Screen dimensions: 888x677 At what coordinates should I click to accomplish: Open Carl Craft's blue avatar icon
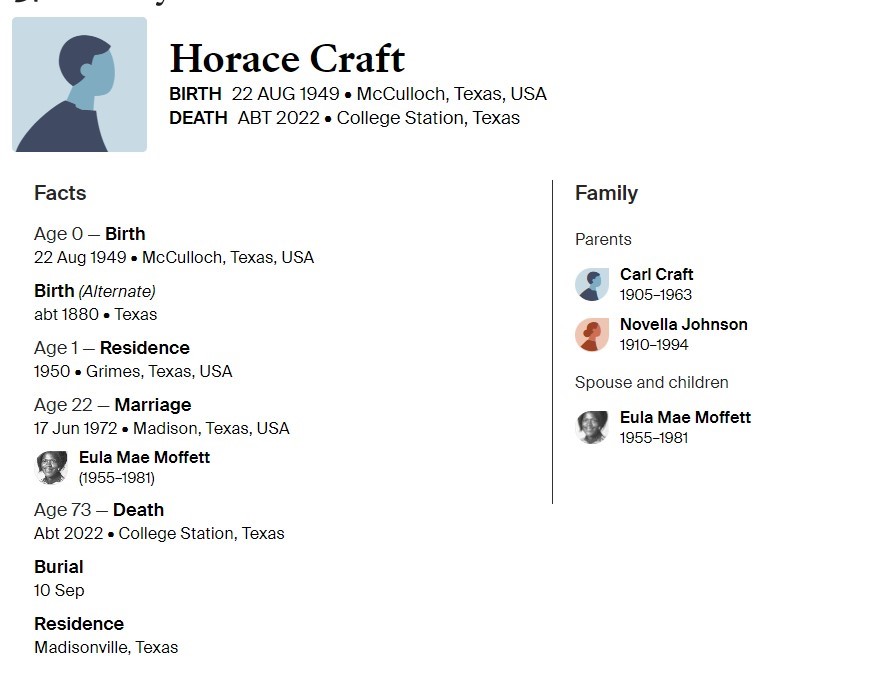592,284
